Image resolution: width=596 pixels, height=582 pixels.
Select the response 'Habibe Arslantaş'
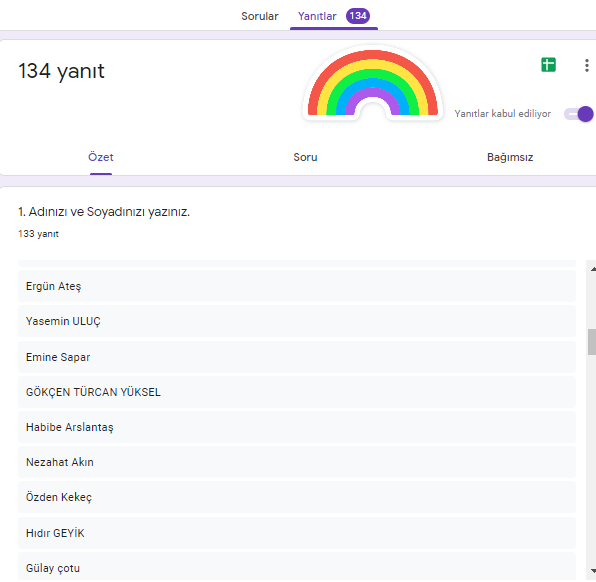coord(297,427)
